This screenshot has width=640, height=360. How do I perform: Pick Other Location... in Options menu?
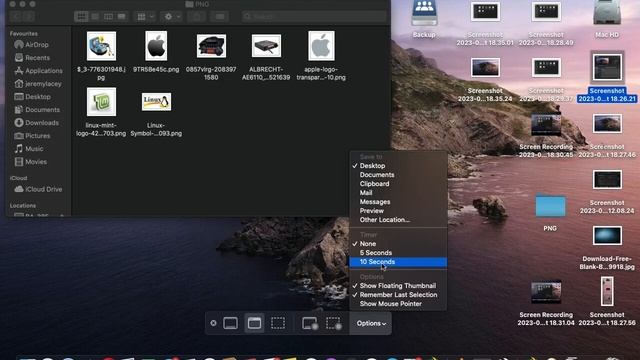click(398, 220)
